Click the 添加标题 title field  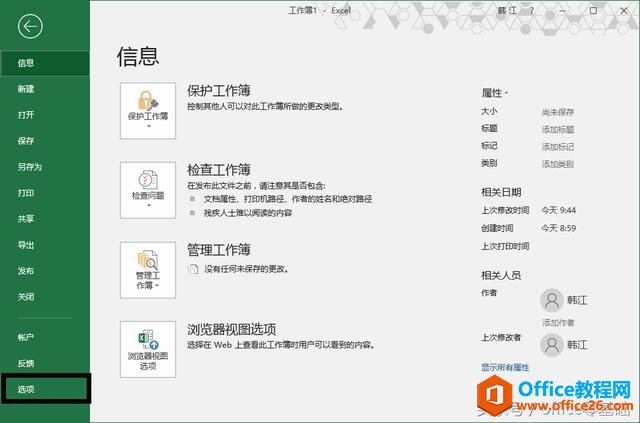558,129
